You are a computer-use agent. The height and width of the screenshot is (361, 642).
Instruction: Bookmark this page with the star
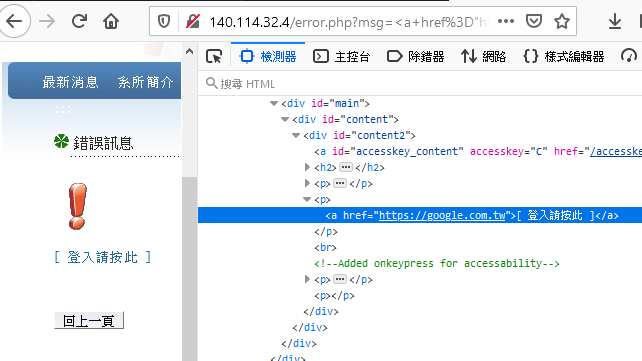562,21
